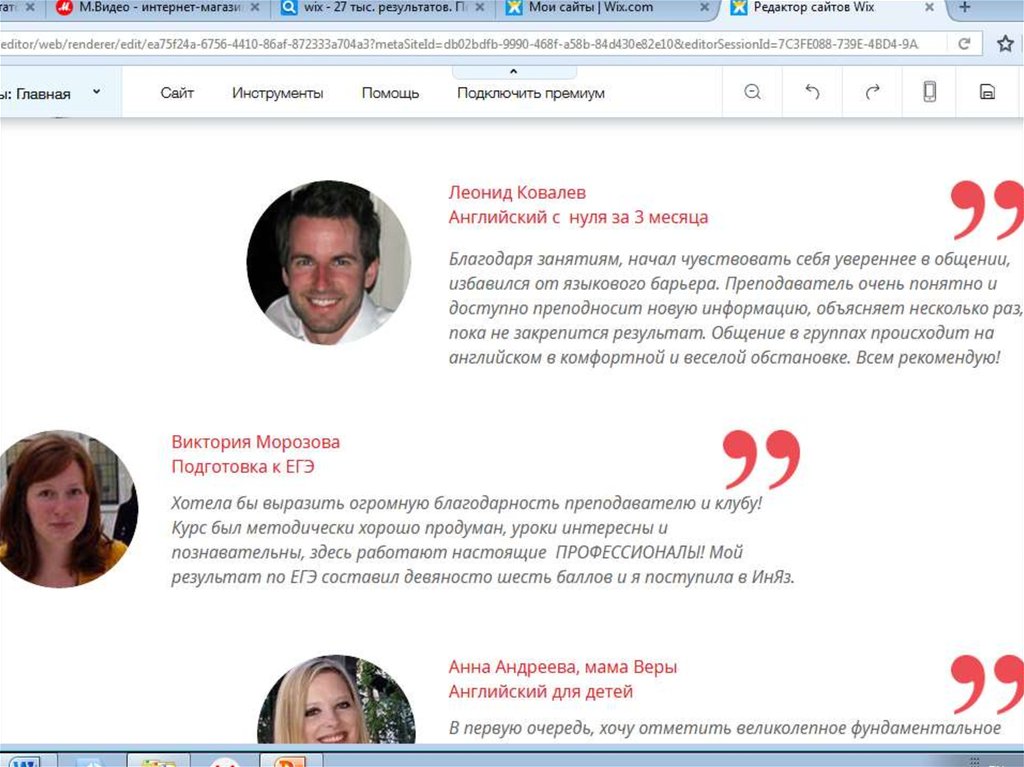
Task: Open the Помощь menu
Action: pos(391,93)
